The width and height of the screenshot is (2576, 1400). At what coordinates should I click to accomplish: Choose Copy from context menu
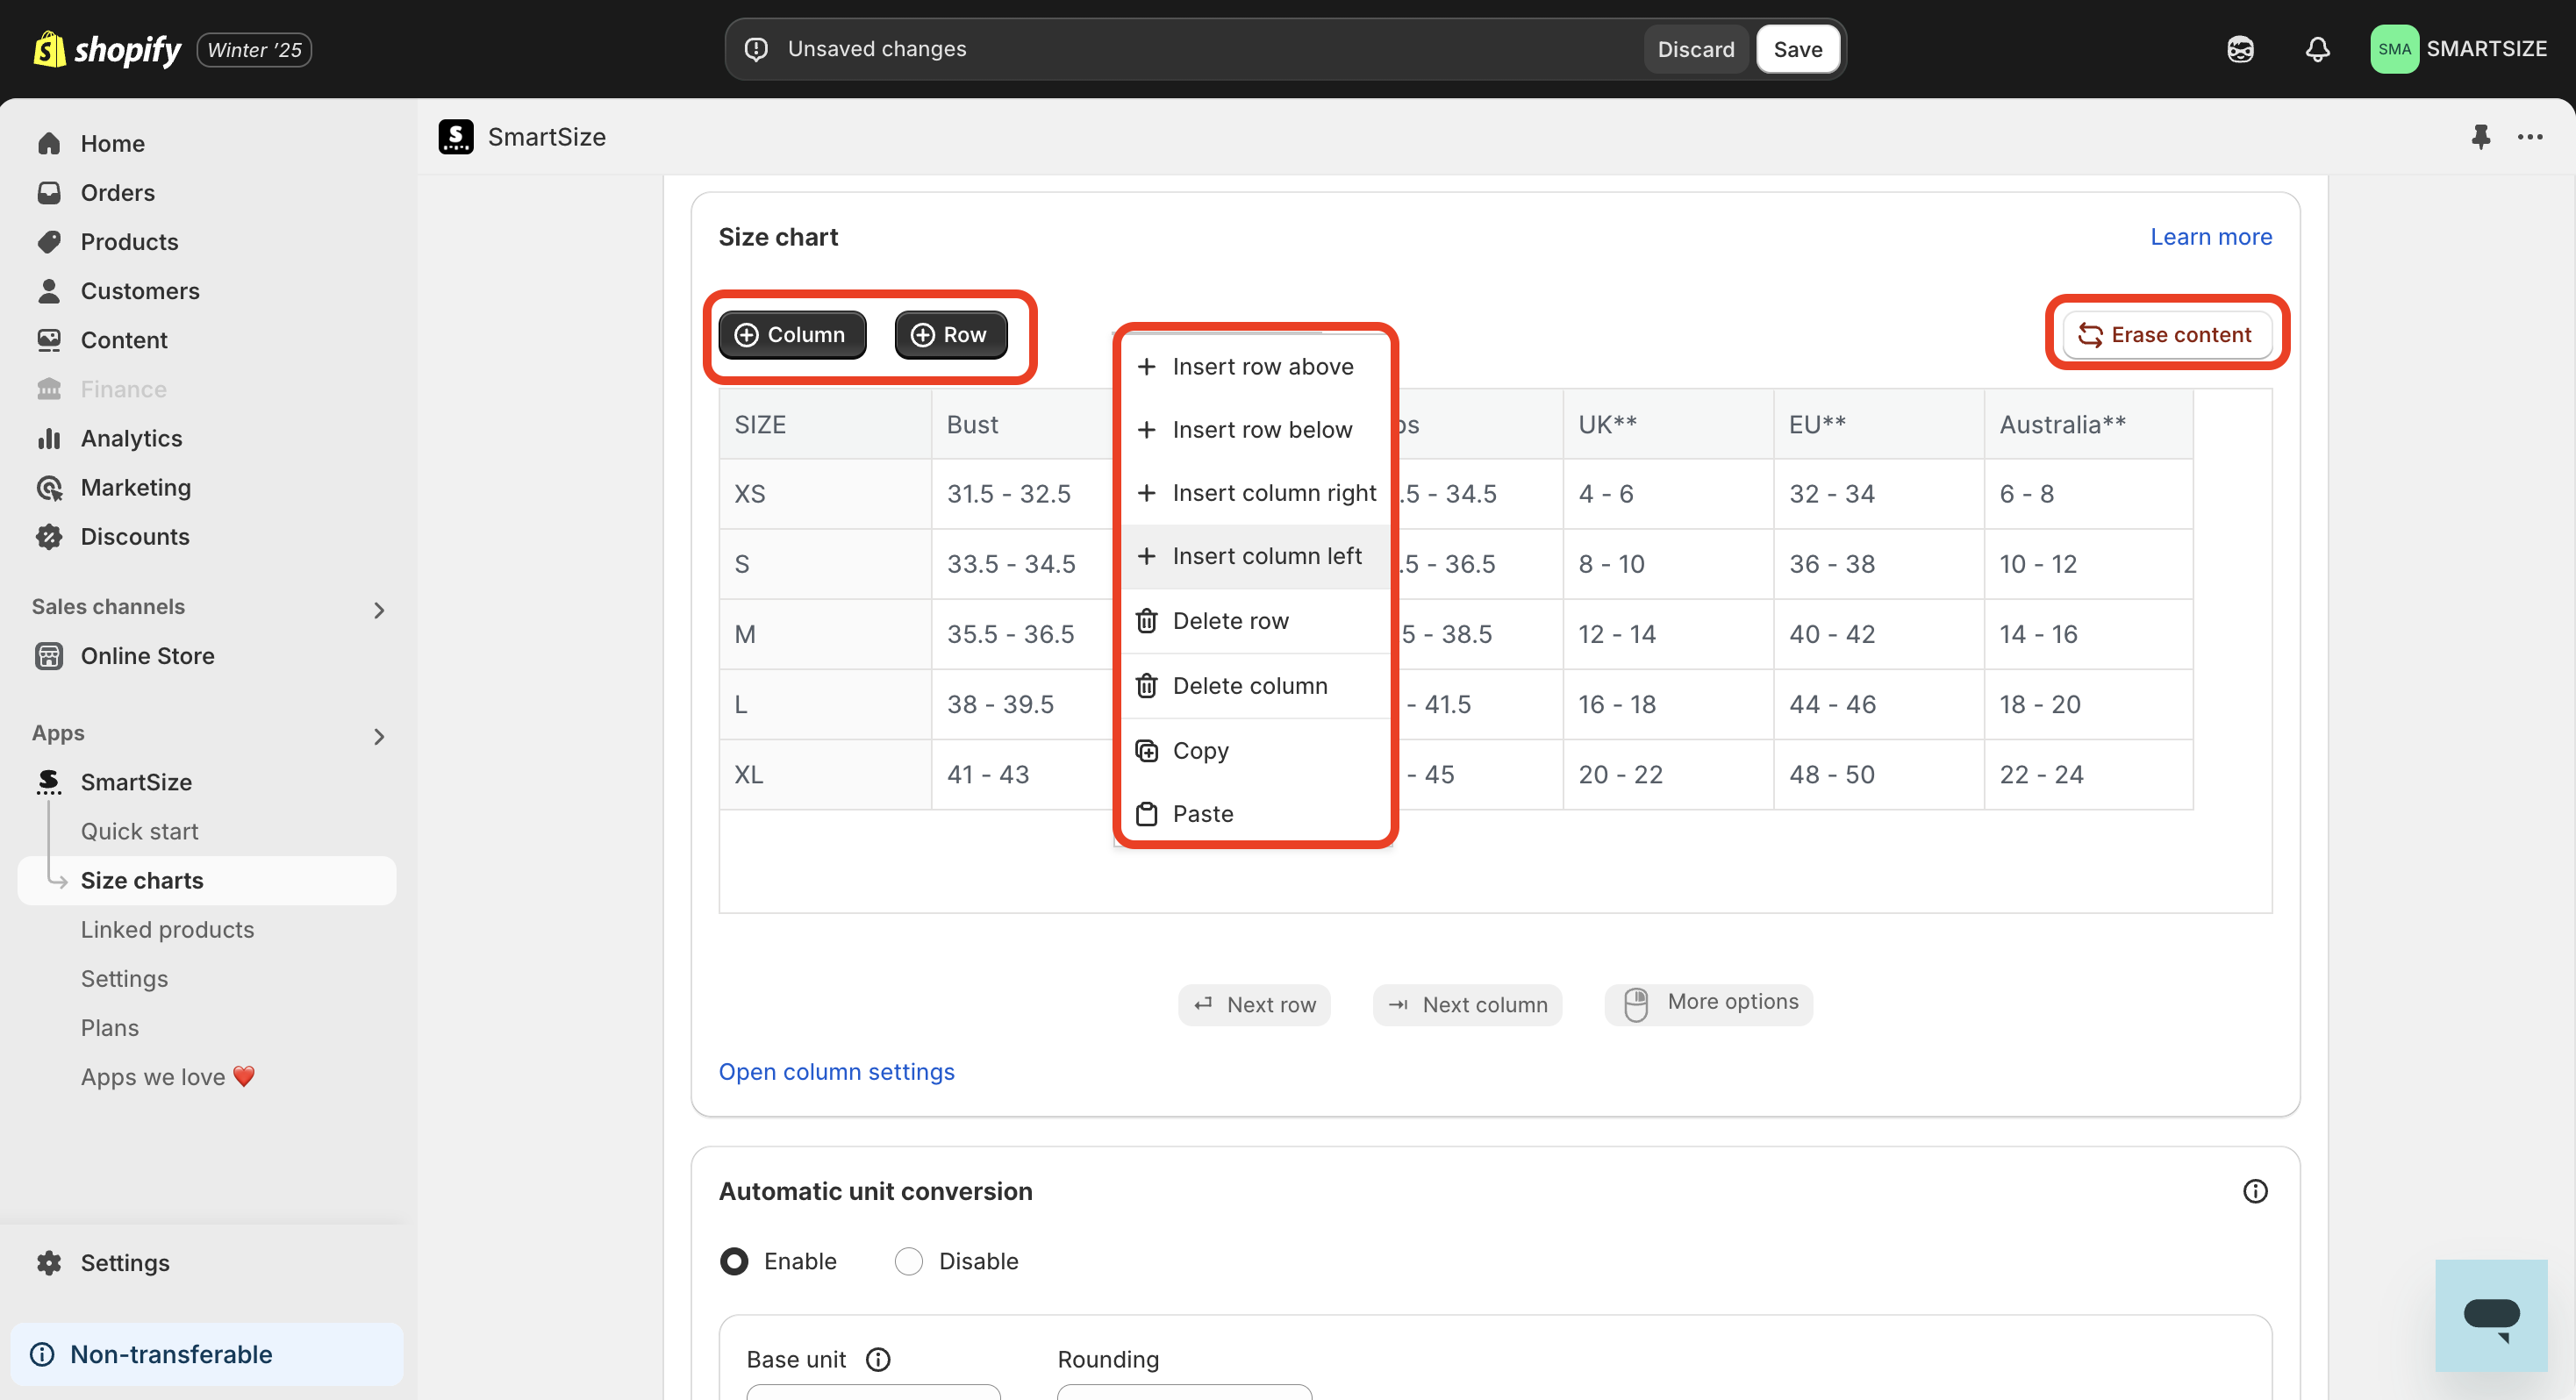(1255, 750)
